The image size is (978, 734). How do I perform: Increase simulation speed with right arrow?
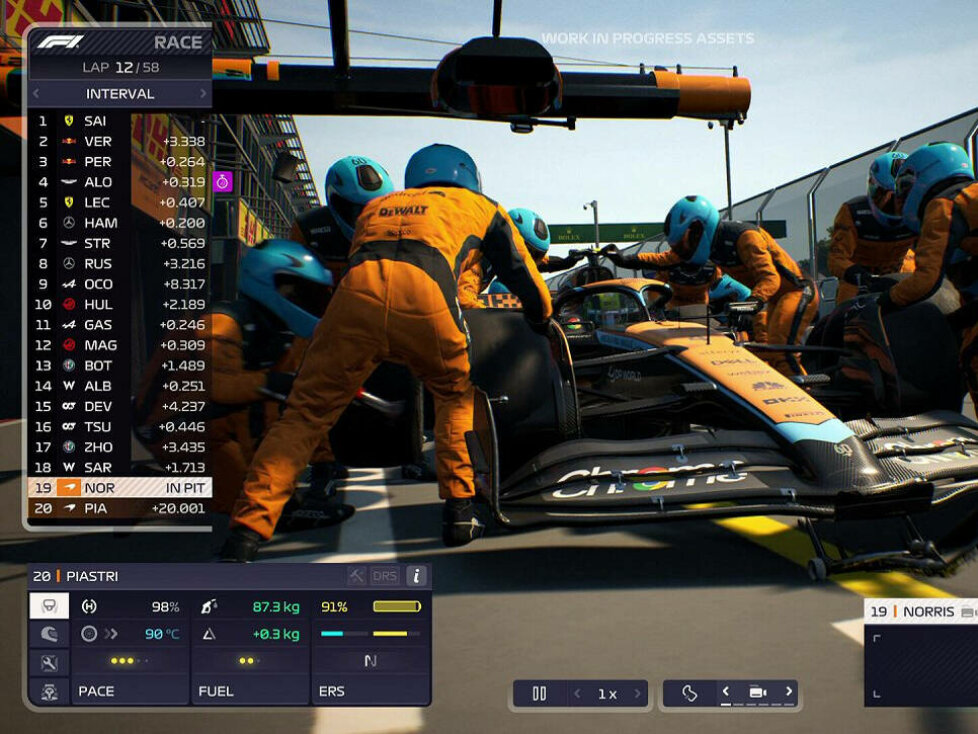(637, 693)
